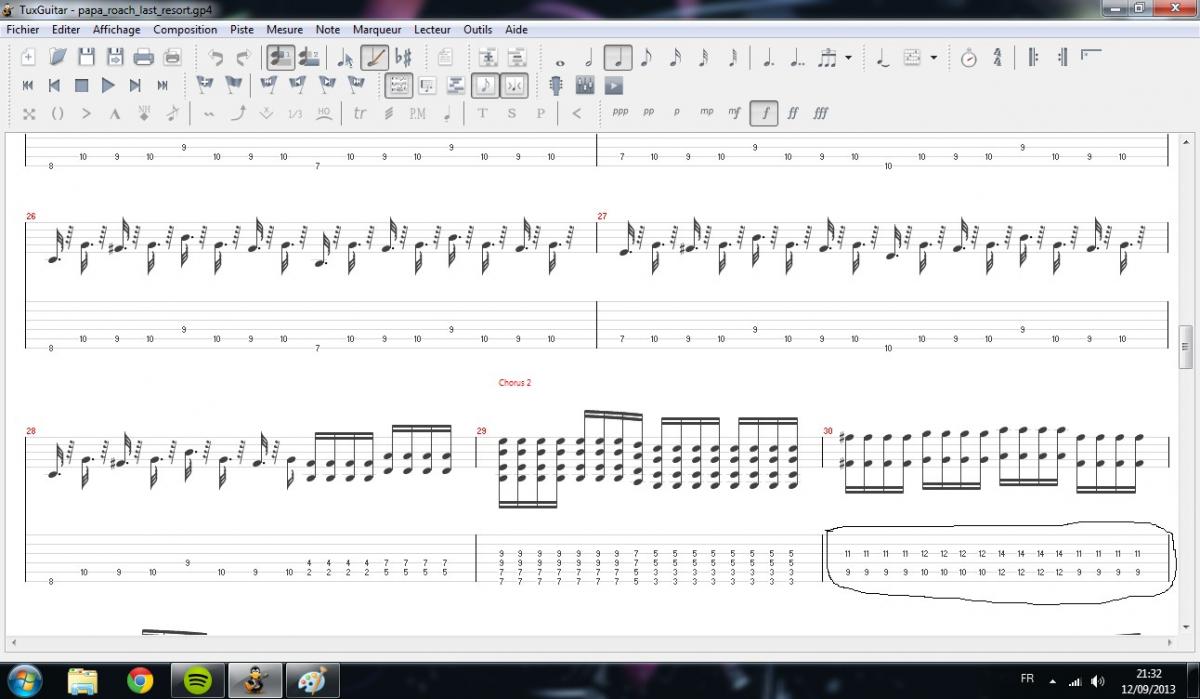This screenshot has height=699, width=1200.
Task: Add a track with plus-track icon
Action: (x=487, y=57)
